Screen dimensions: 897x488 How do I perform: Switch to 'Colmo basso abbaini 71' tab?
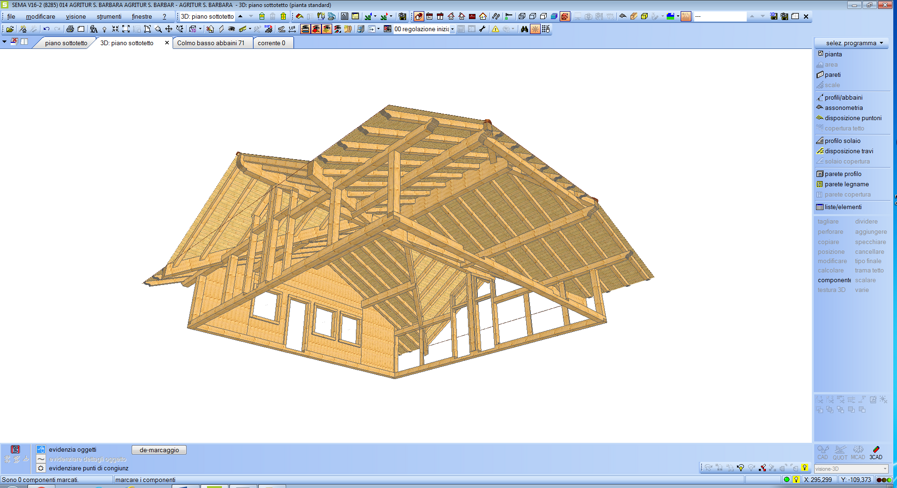210,43
